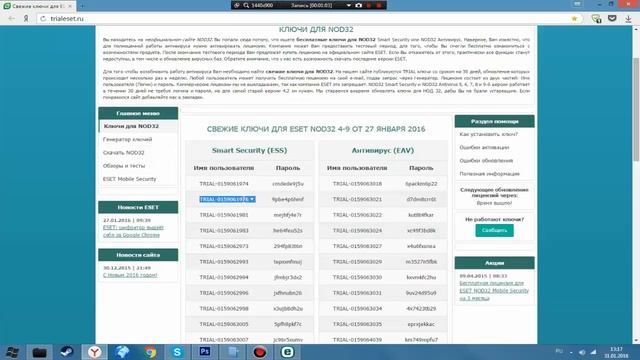
Task: Switch to Yandex Browser in the taskbar
Action: point(94,352)
